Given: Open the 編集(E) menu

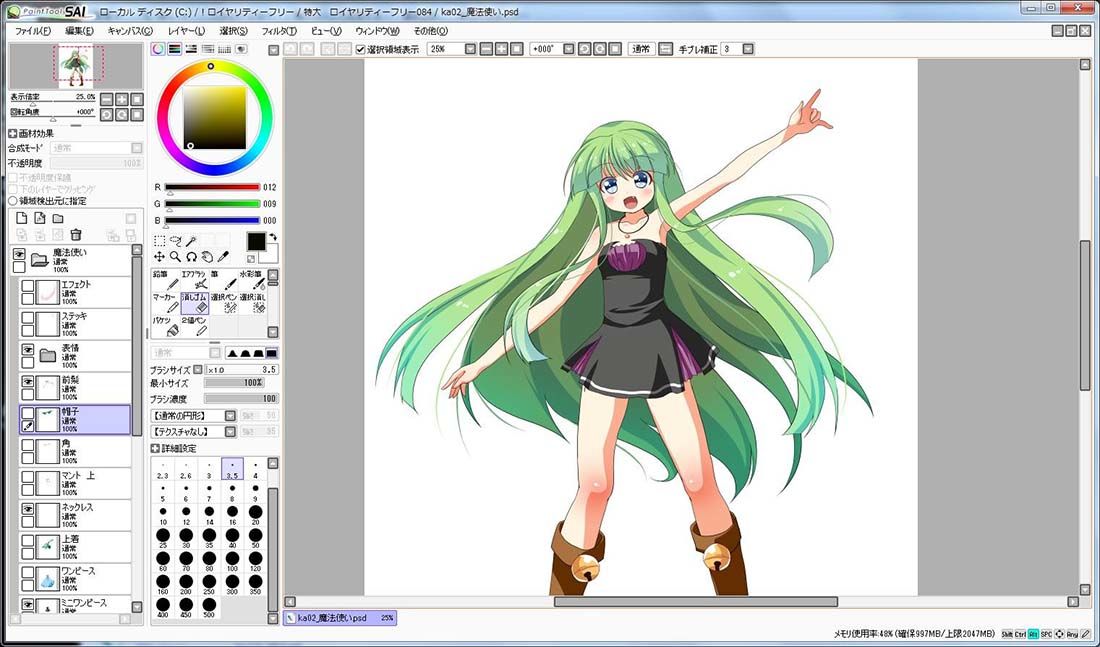Looking at the screenshot, I should pos(79,31).
